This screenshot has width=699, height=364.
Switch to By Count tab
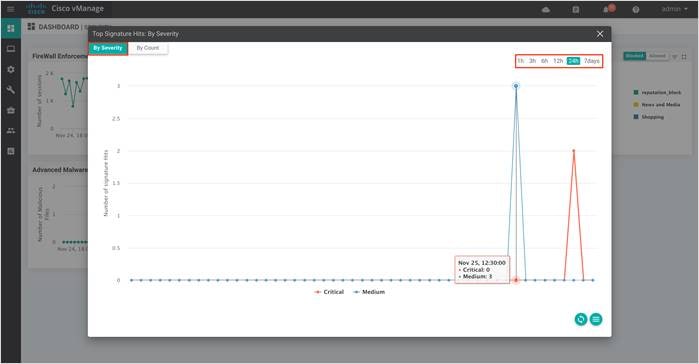coord(148,48)
